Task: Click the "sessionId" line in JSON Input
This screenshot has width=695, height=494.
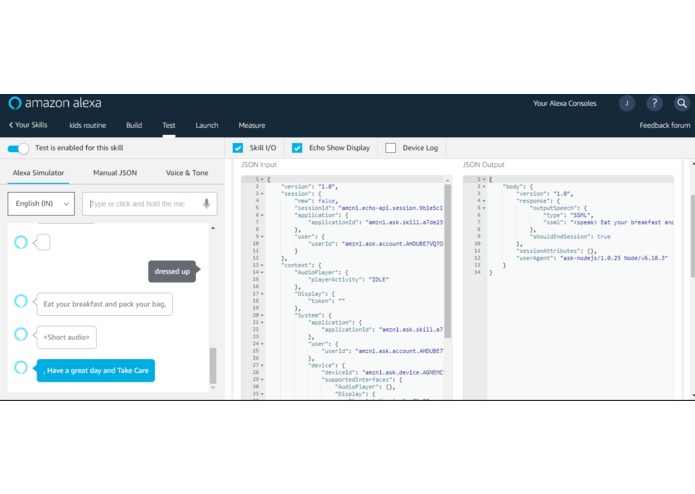Action: tap(368, 208)
